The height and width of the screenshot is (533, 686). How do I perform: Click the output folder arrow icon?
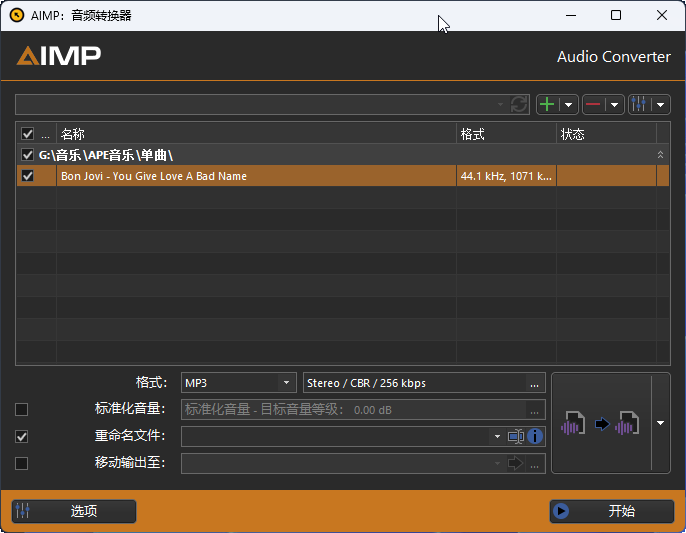[x=515, y=463]
